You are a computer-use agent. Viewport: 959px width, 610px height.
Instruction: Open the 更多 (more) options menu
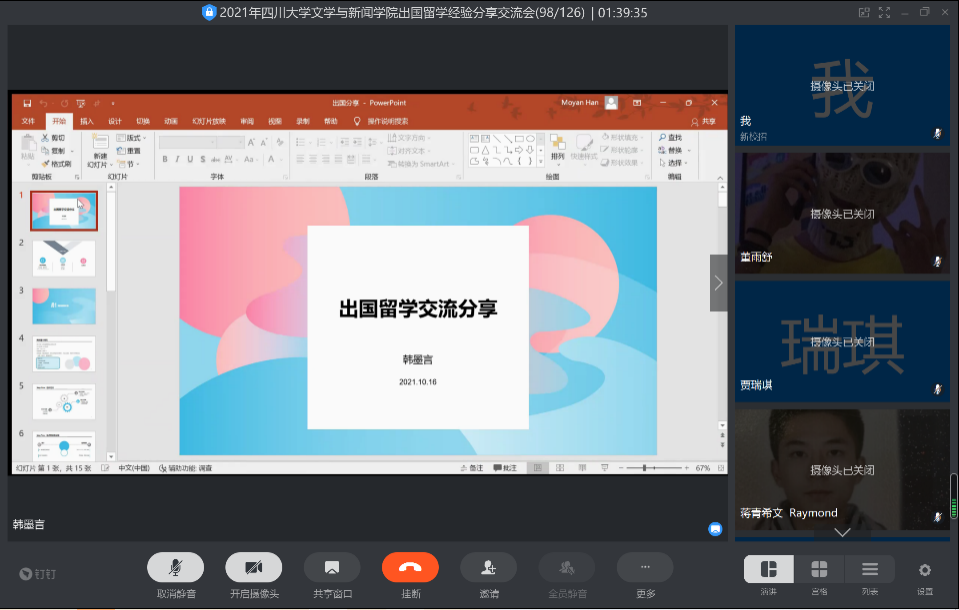(x=644, y=567)
